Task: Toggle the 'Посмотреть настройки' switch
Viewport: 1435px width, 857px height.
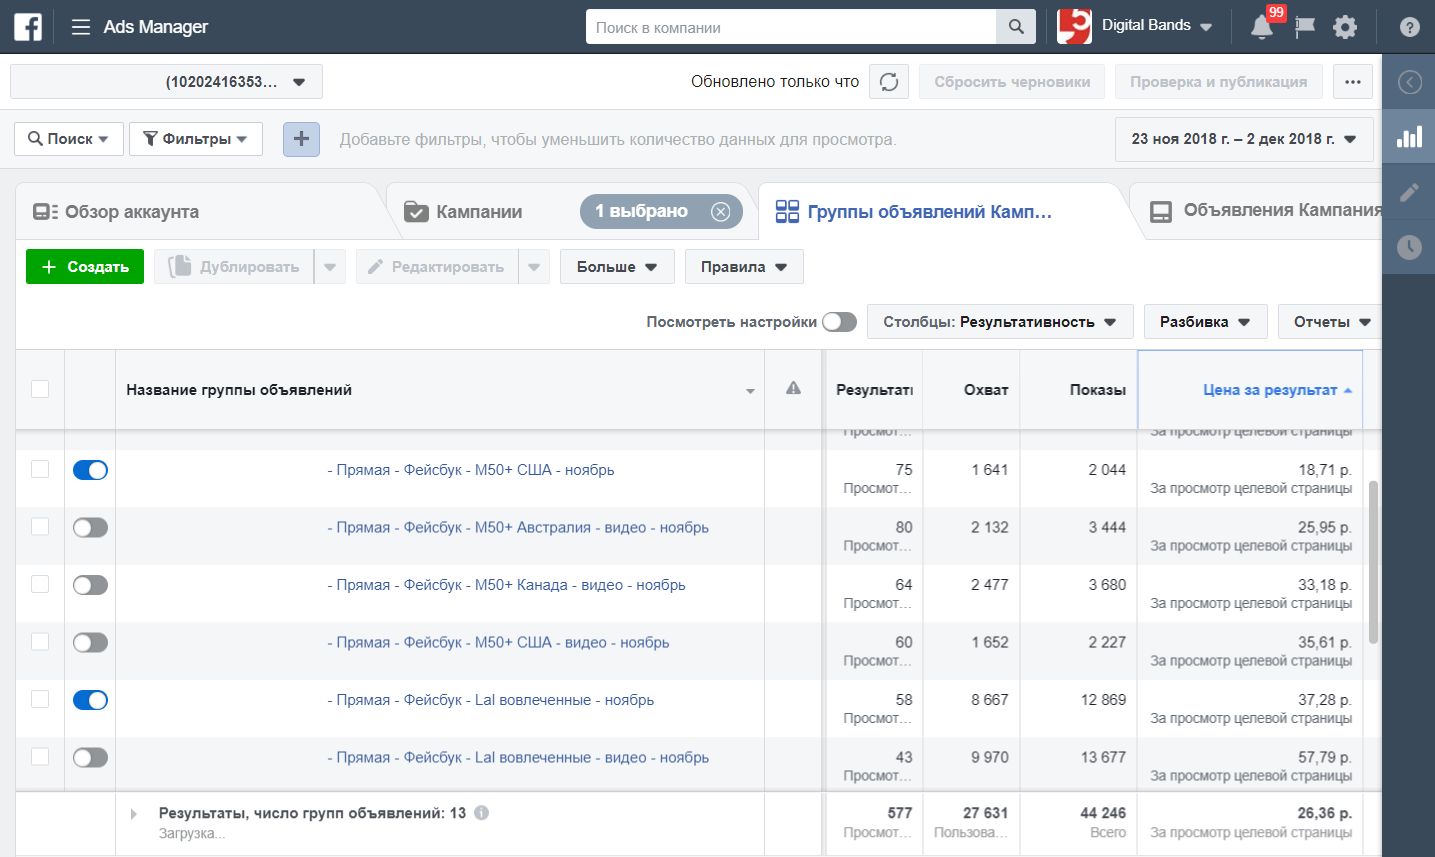Action: 839,322
